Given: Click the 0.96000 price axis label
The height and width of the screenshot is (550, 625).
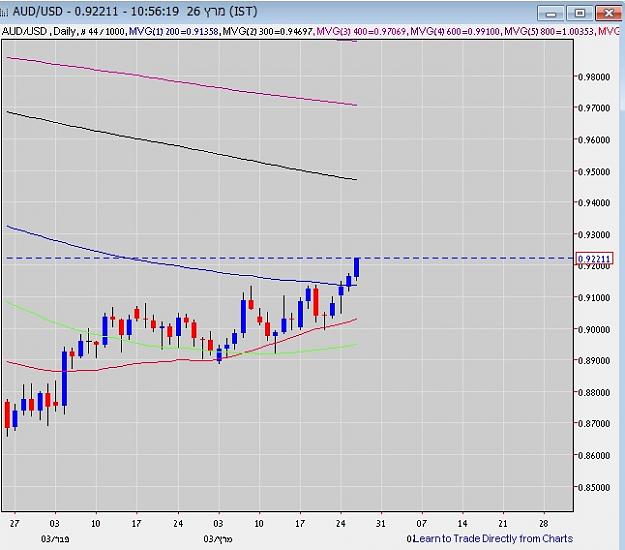Looking at the screenshot, I should point(594,139).
